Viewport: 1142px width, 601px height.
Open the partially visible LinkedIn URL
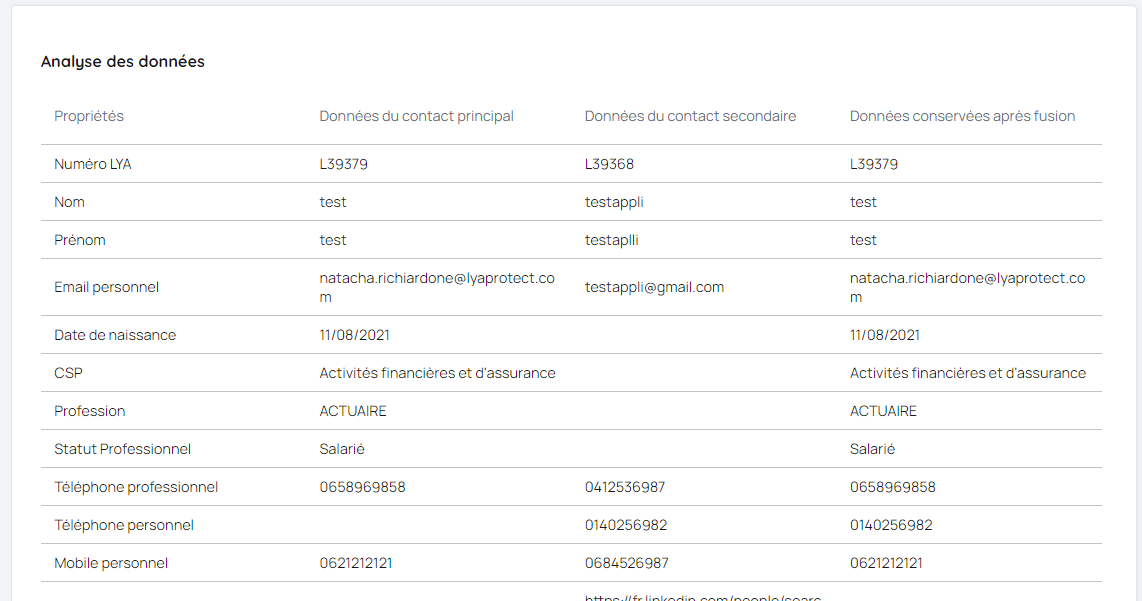pos(702,597)
